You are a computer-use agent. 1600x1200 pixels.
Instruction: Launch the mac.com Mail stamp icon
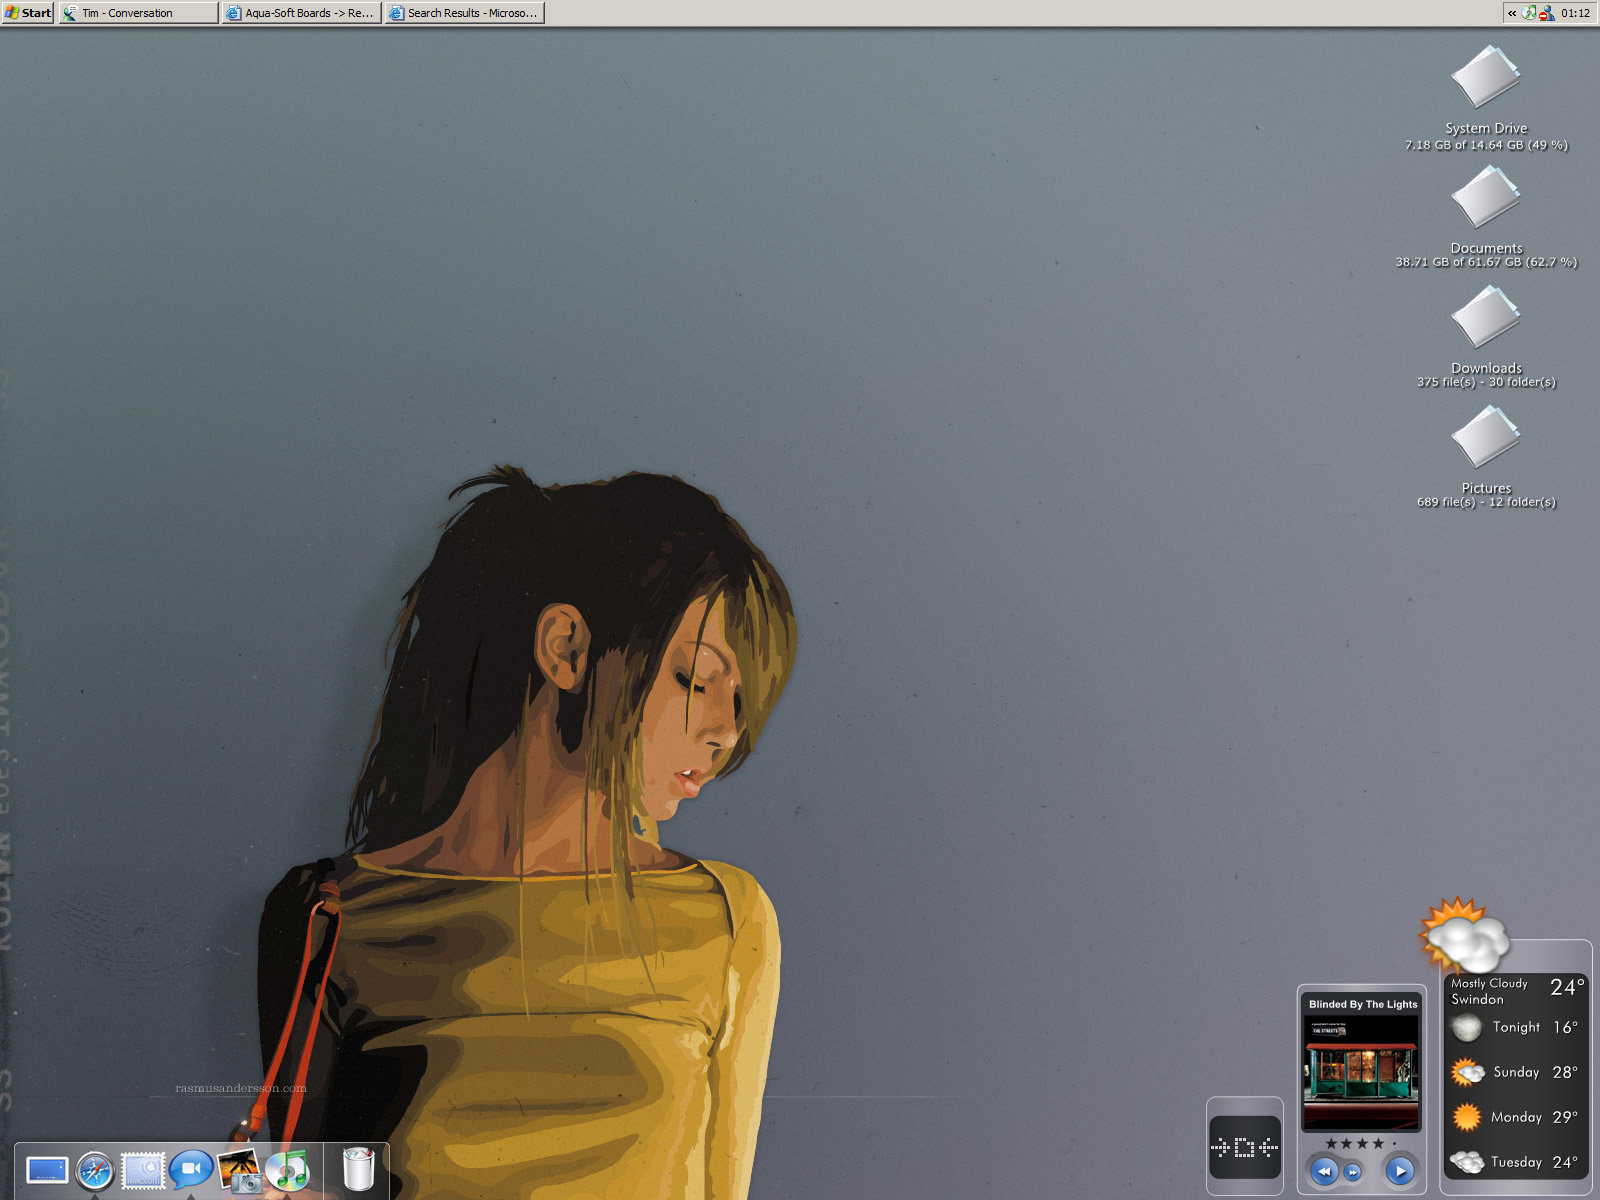point(143,1170)
